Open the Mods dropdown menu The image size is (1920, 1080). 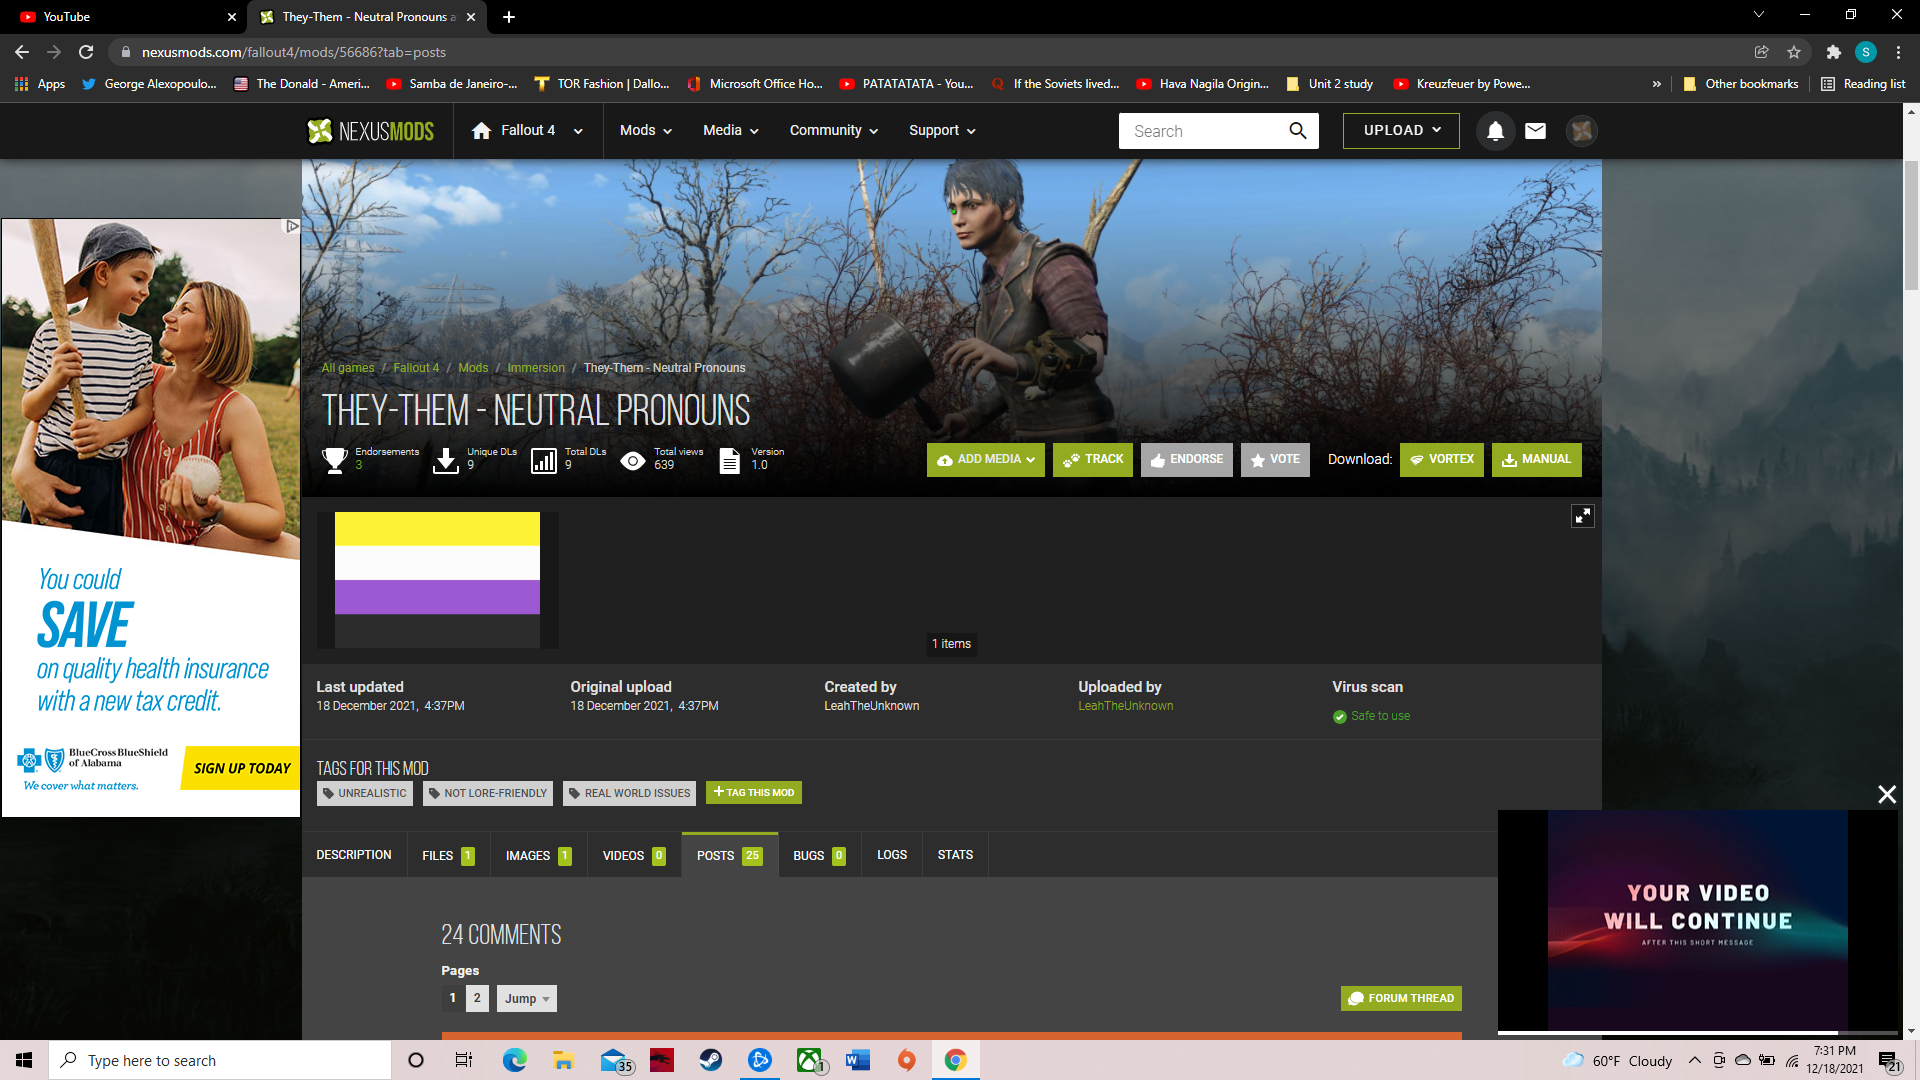tap(646, 131)
